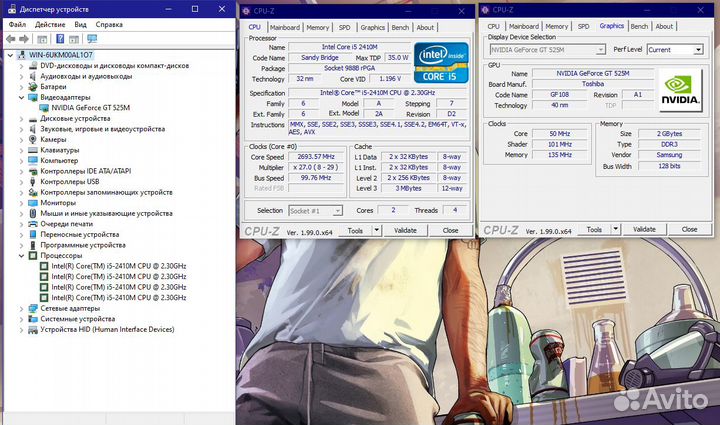This screenshot has height=425, width=720.
Task: Click the GPU Memory Size value 2 GBytes
Action: [669, 134]
